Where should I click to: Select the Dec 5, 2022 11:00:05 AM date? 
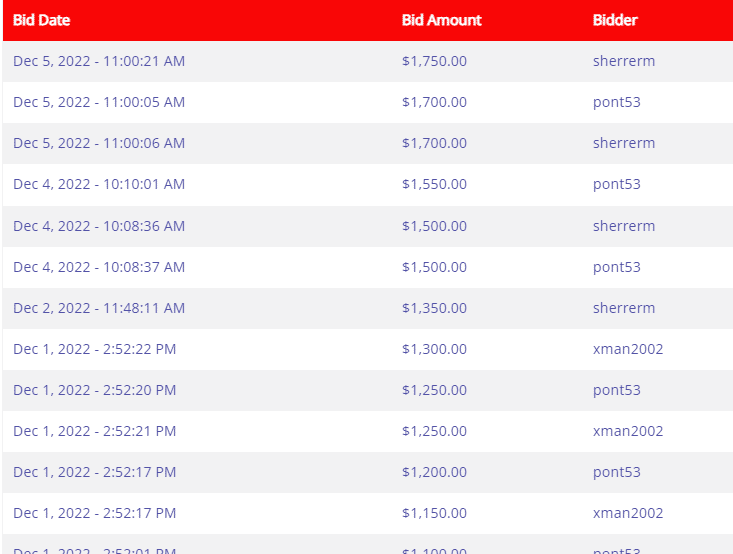coord(99,102)
